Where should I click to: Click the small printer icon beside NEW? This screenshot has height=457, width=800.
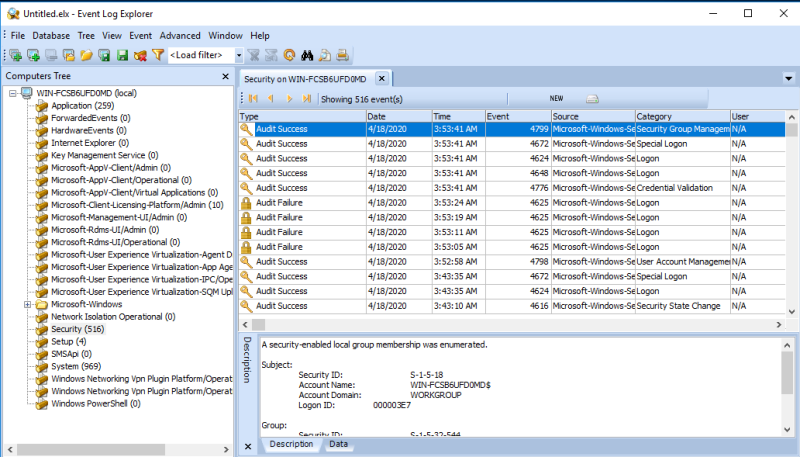(592, 98)
